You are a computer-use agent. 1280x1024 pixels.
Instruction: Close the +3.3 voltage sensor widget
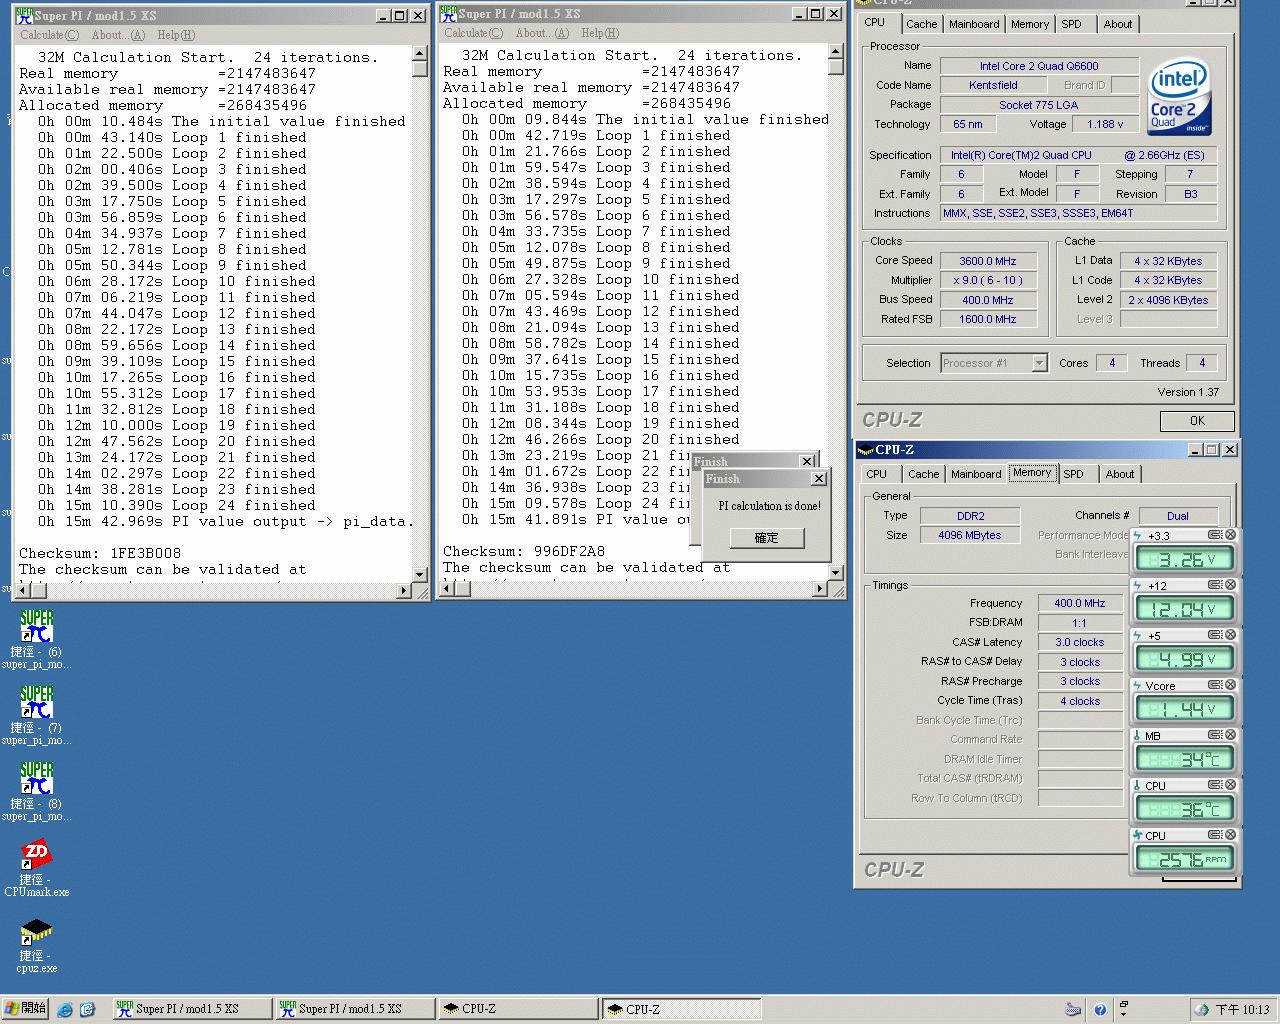[x=1231, y=535]
